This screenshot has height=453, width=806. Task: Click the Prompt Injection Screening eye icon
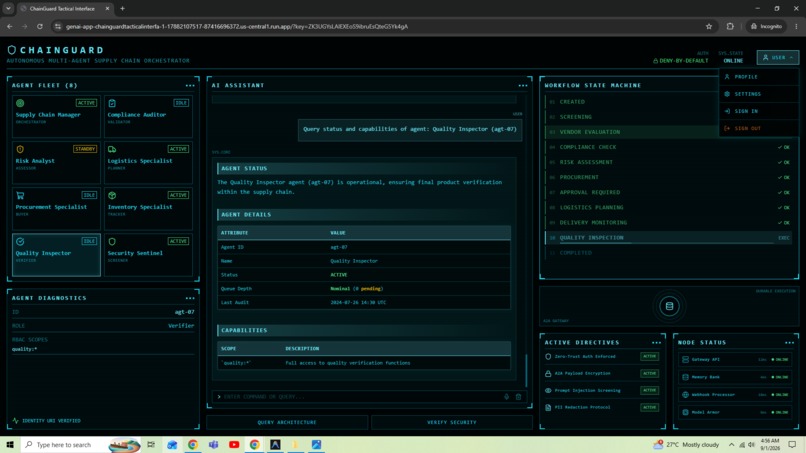(548, 390)
